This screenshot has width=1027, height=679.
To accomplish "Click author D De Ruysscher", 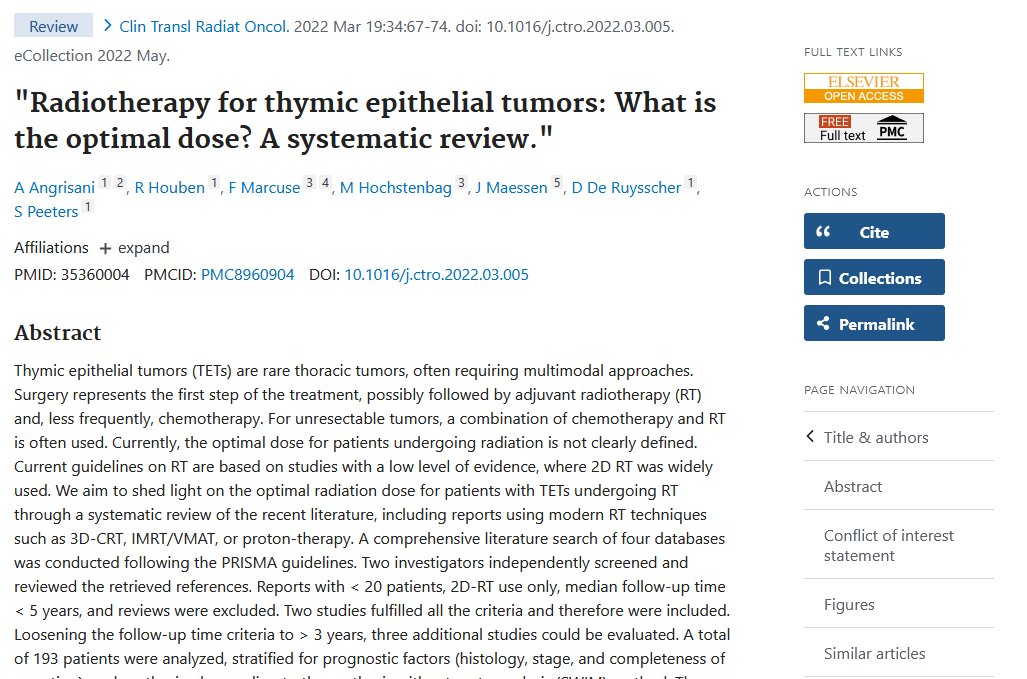I will tap(626, 188).
